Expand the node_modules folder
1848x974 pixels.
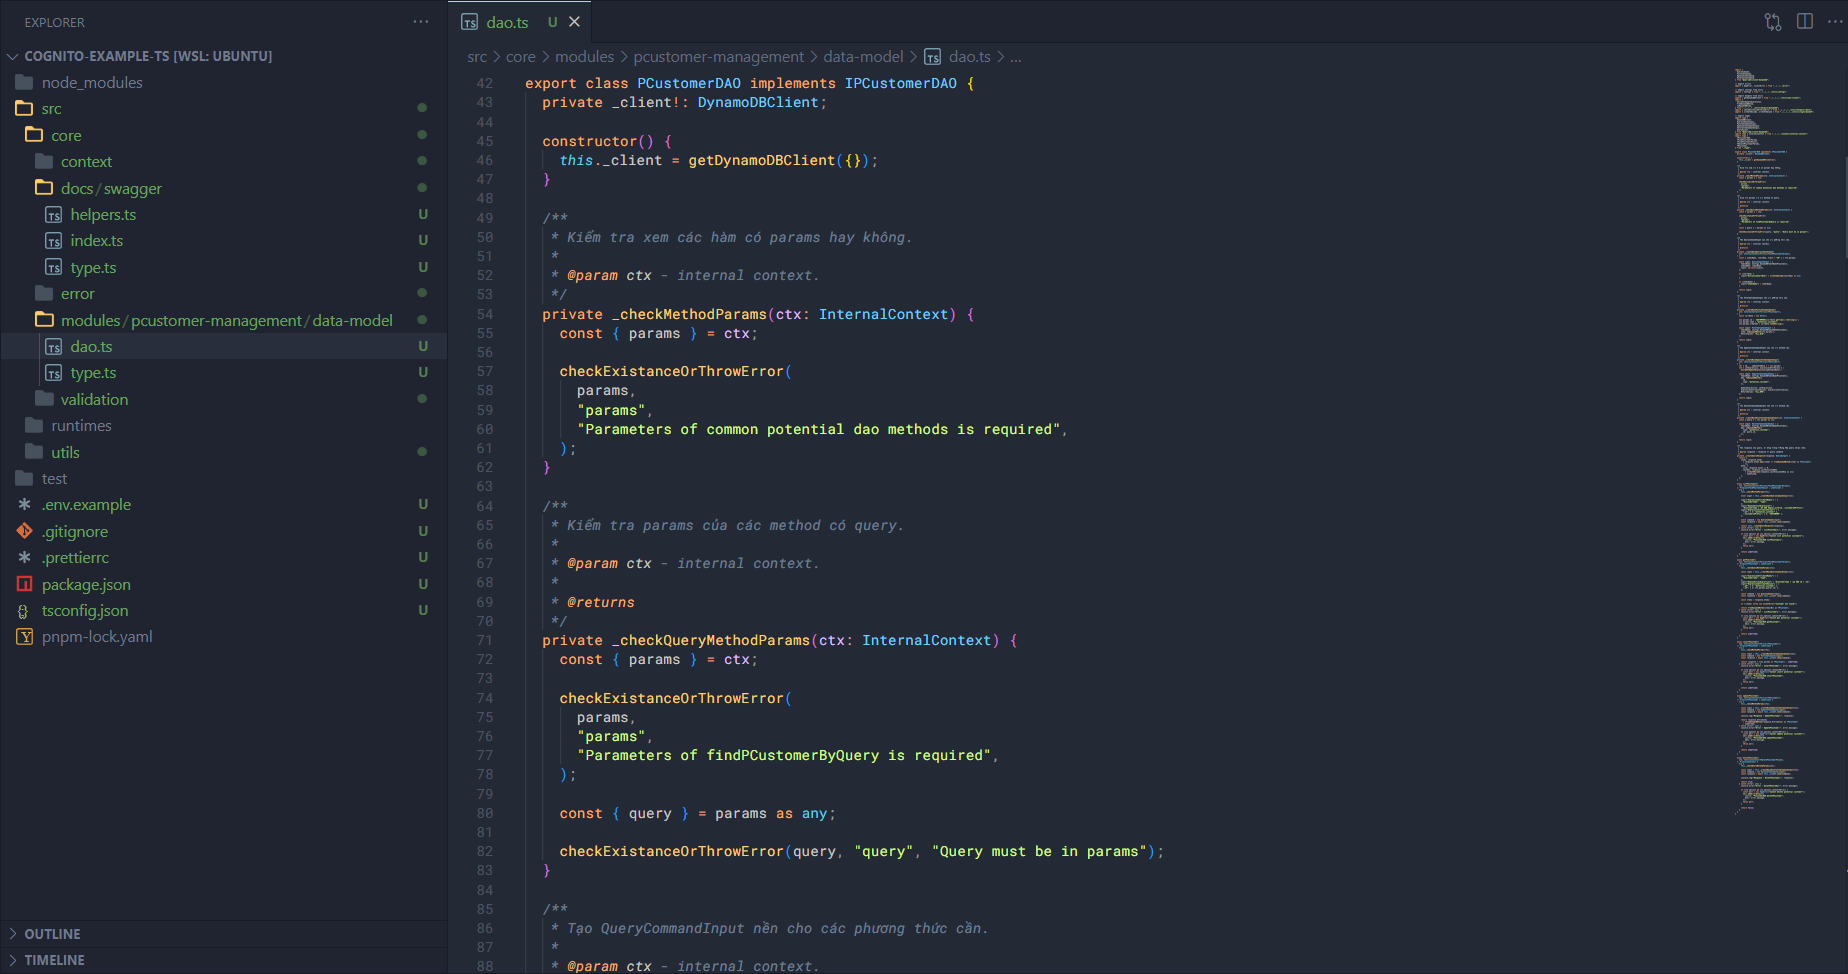92,82
